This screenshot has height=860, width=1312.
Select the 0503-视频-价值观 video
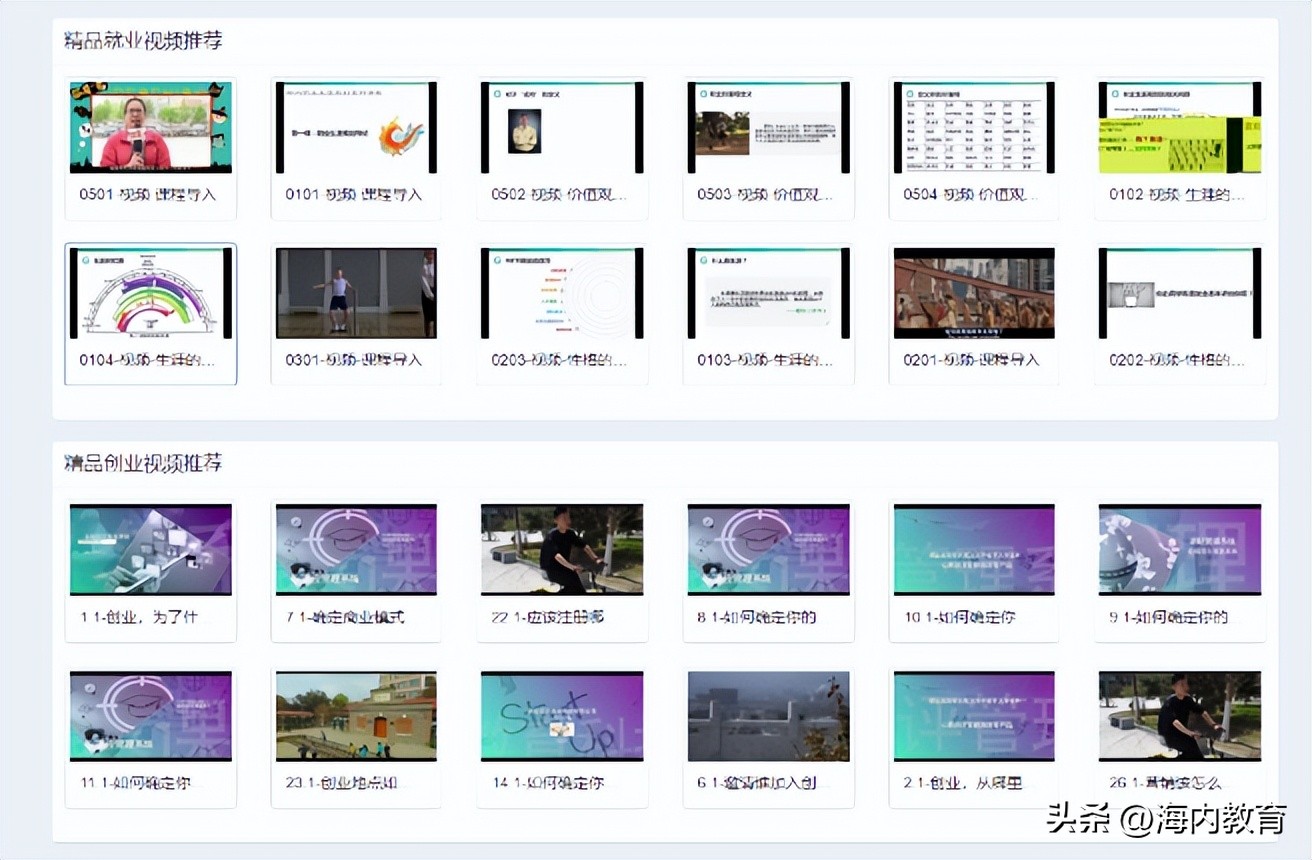pos(768,126)
